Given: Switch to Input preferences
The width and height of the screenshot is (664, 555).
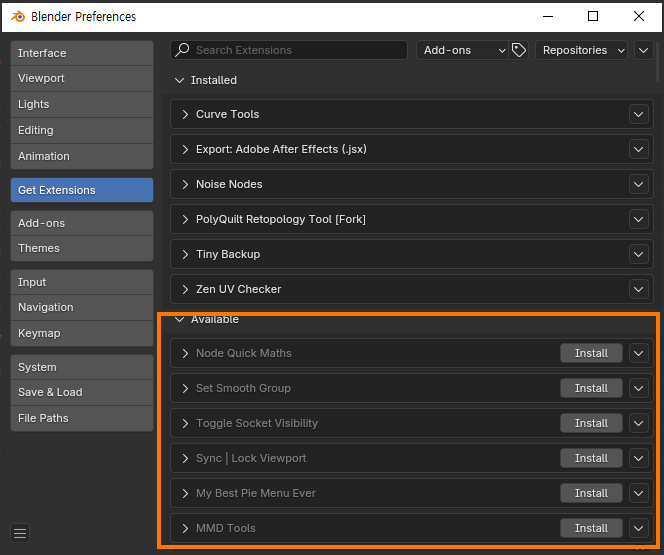Looking at the screenshot, I should (x=82, y=282).
